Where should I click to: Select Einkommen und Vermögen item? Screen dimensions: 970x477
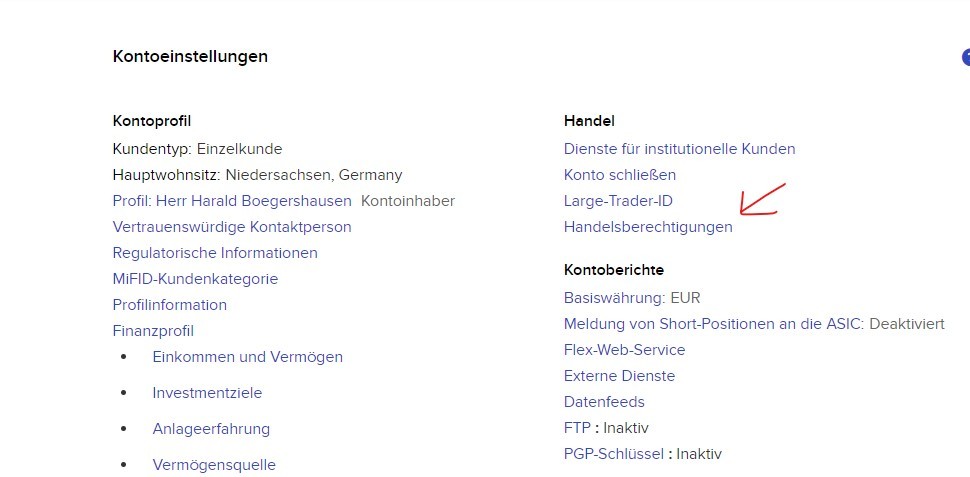click(247, 357)
